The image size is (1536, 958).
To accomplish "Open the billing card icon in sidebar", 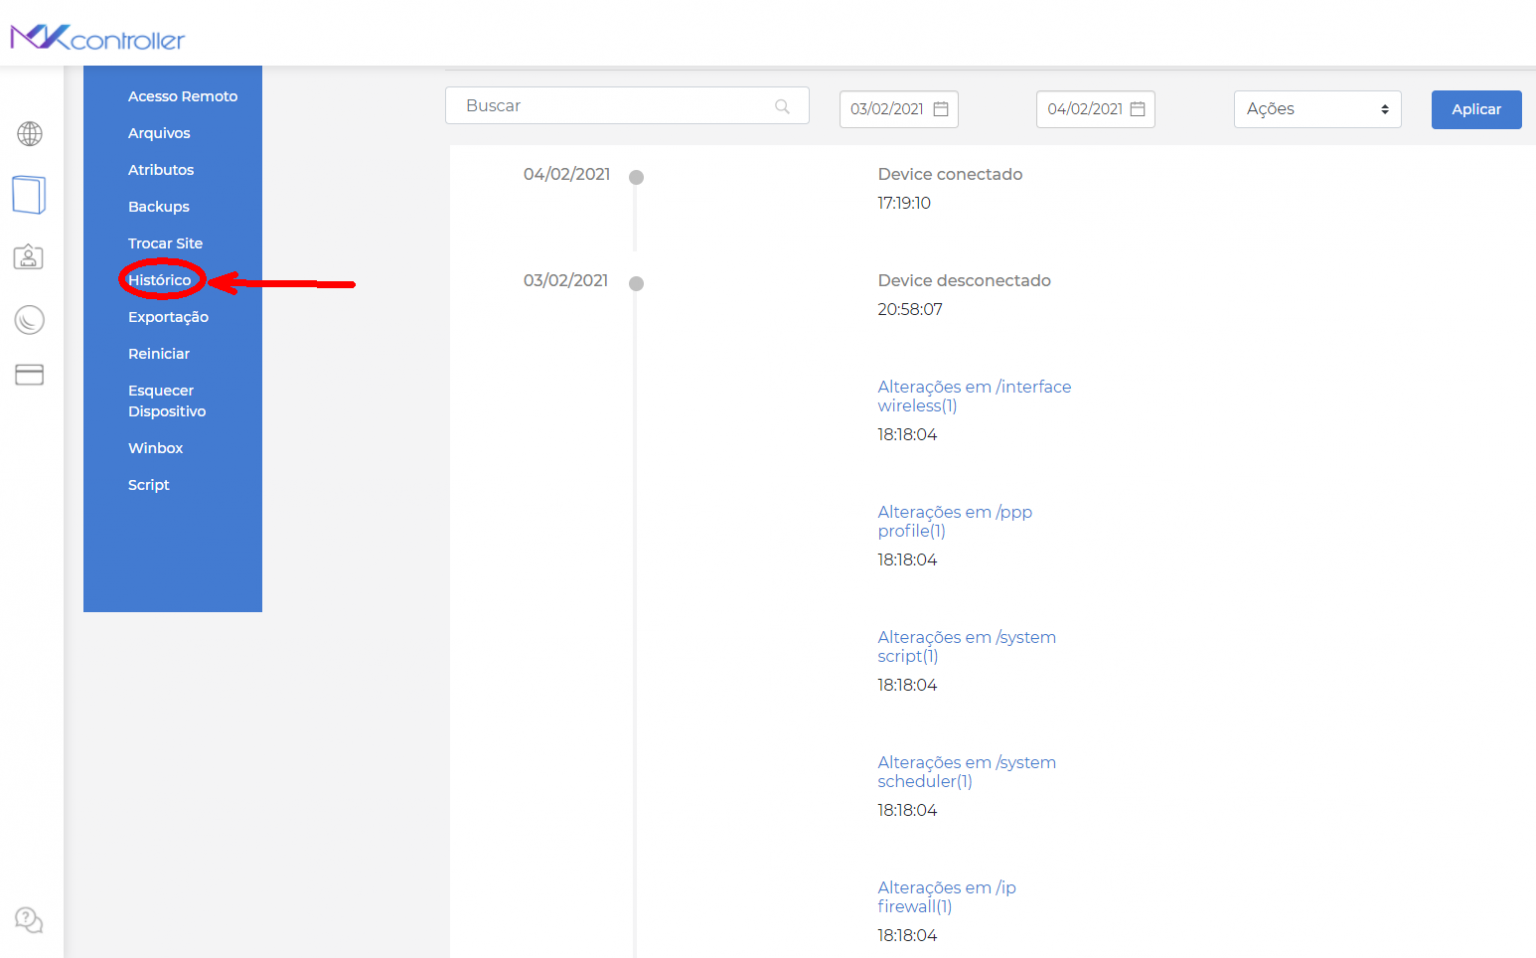I will tap(29, 374).
